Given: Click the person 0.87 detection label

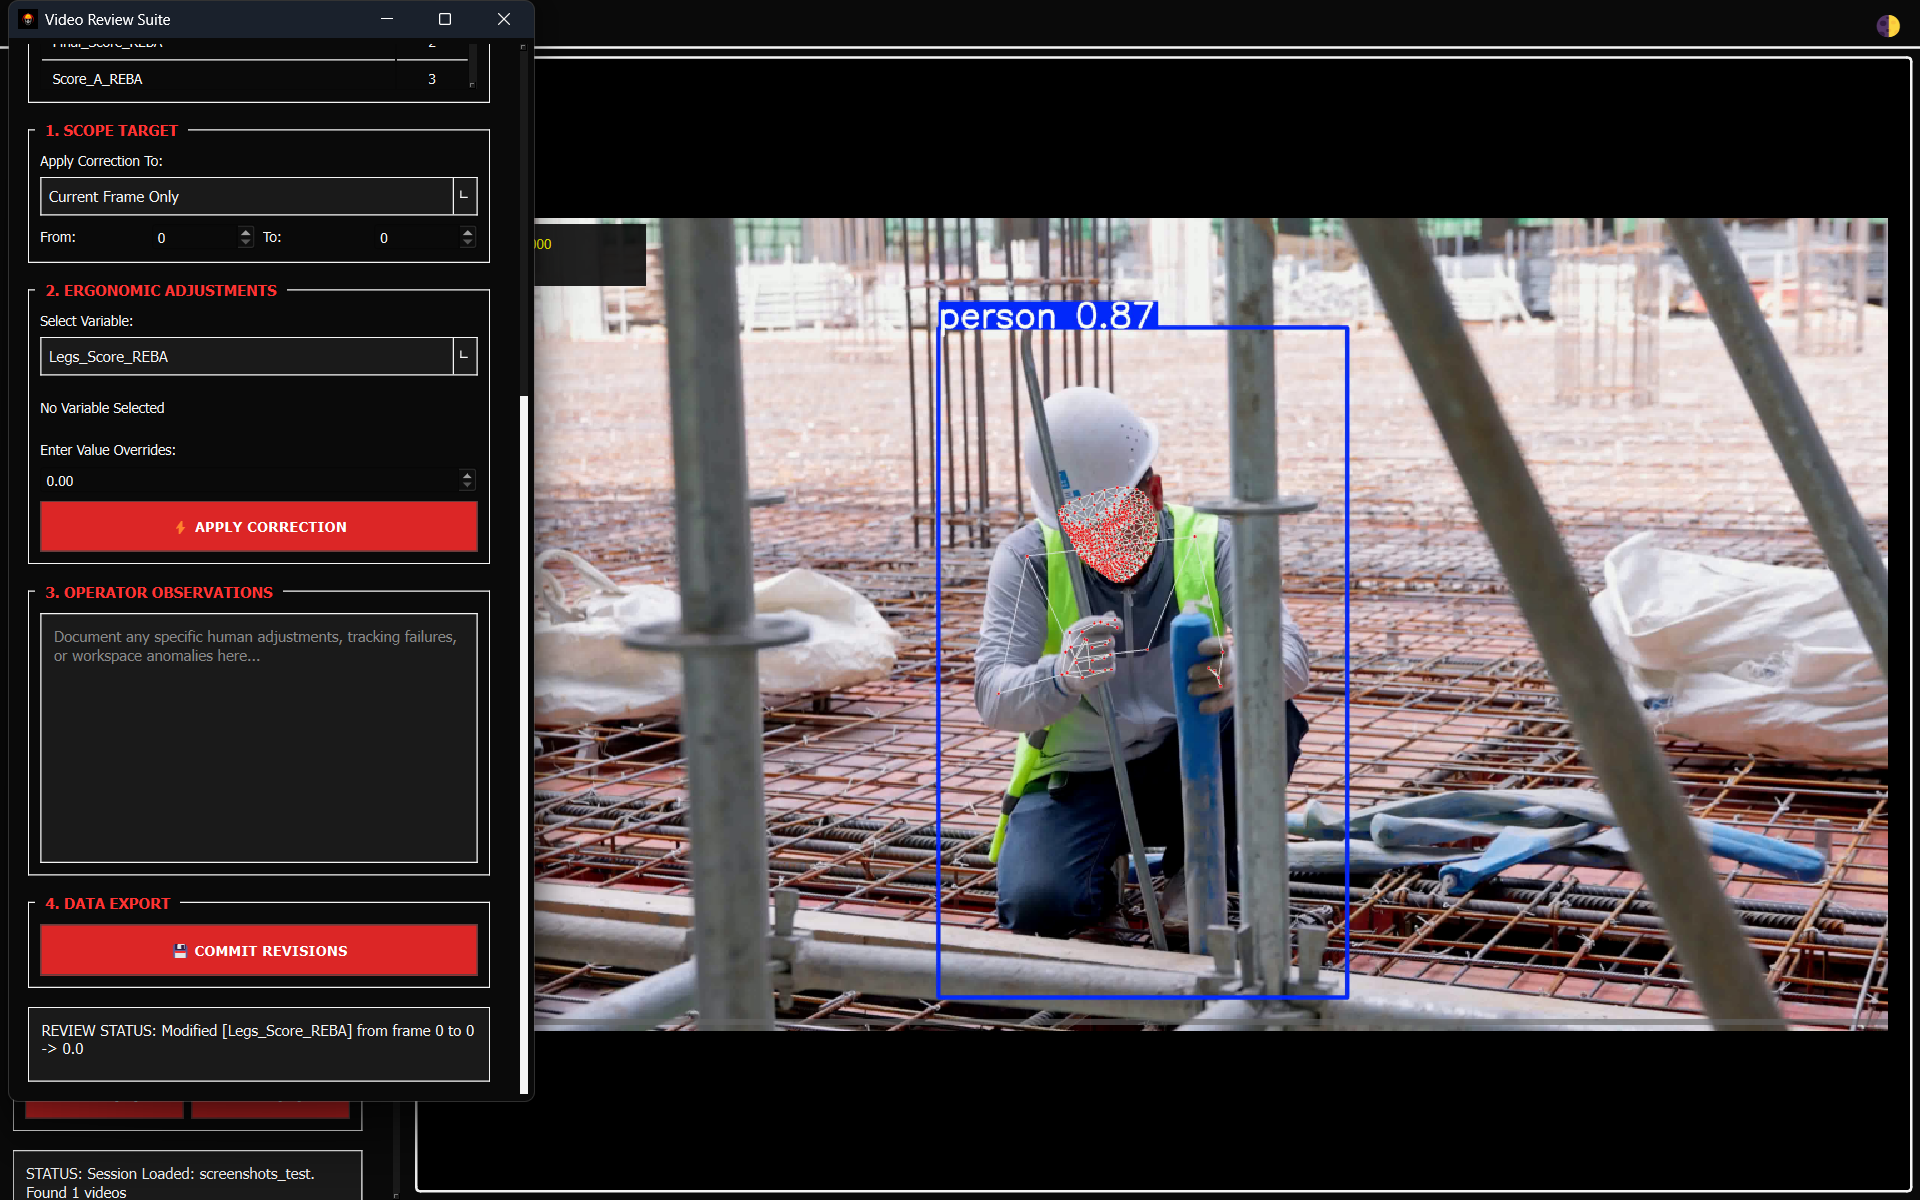Looking at the screenshot, I should click(x=1047, y=316).
